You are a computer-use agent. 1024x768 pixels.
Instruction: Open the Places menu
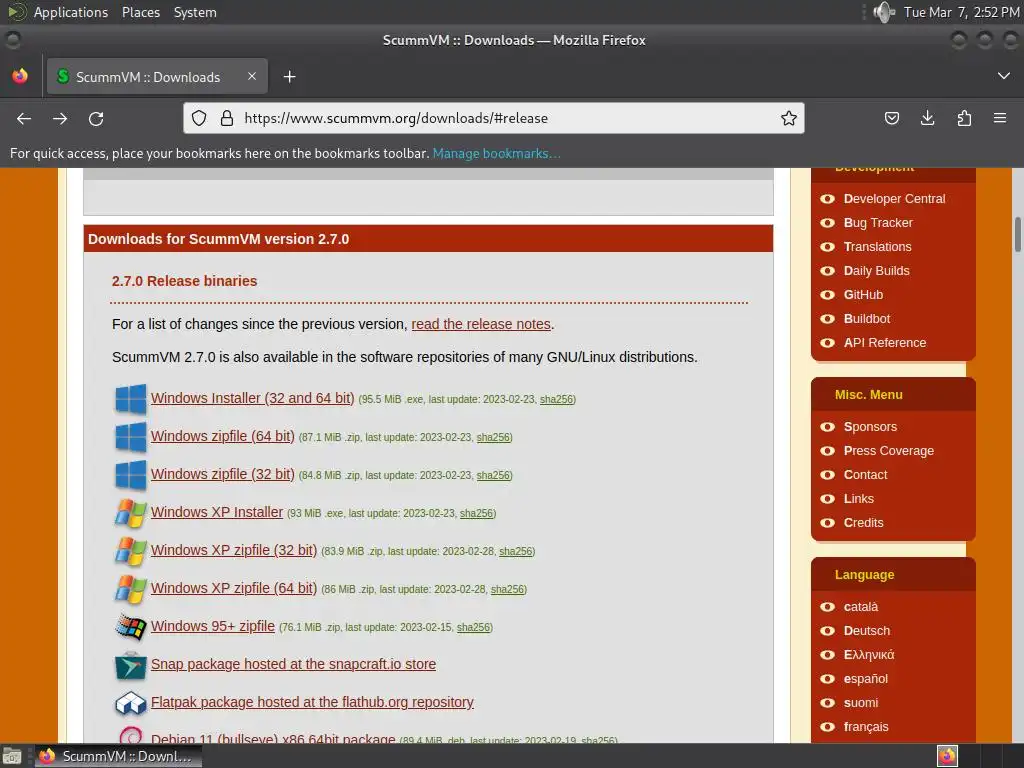141,12
